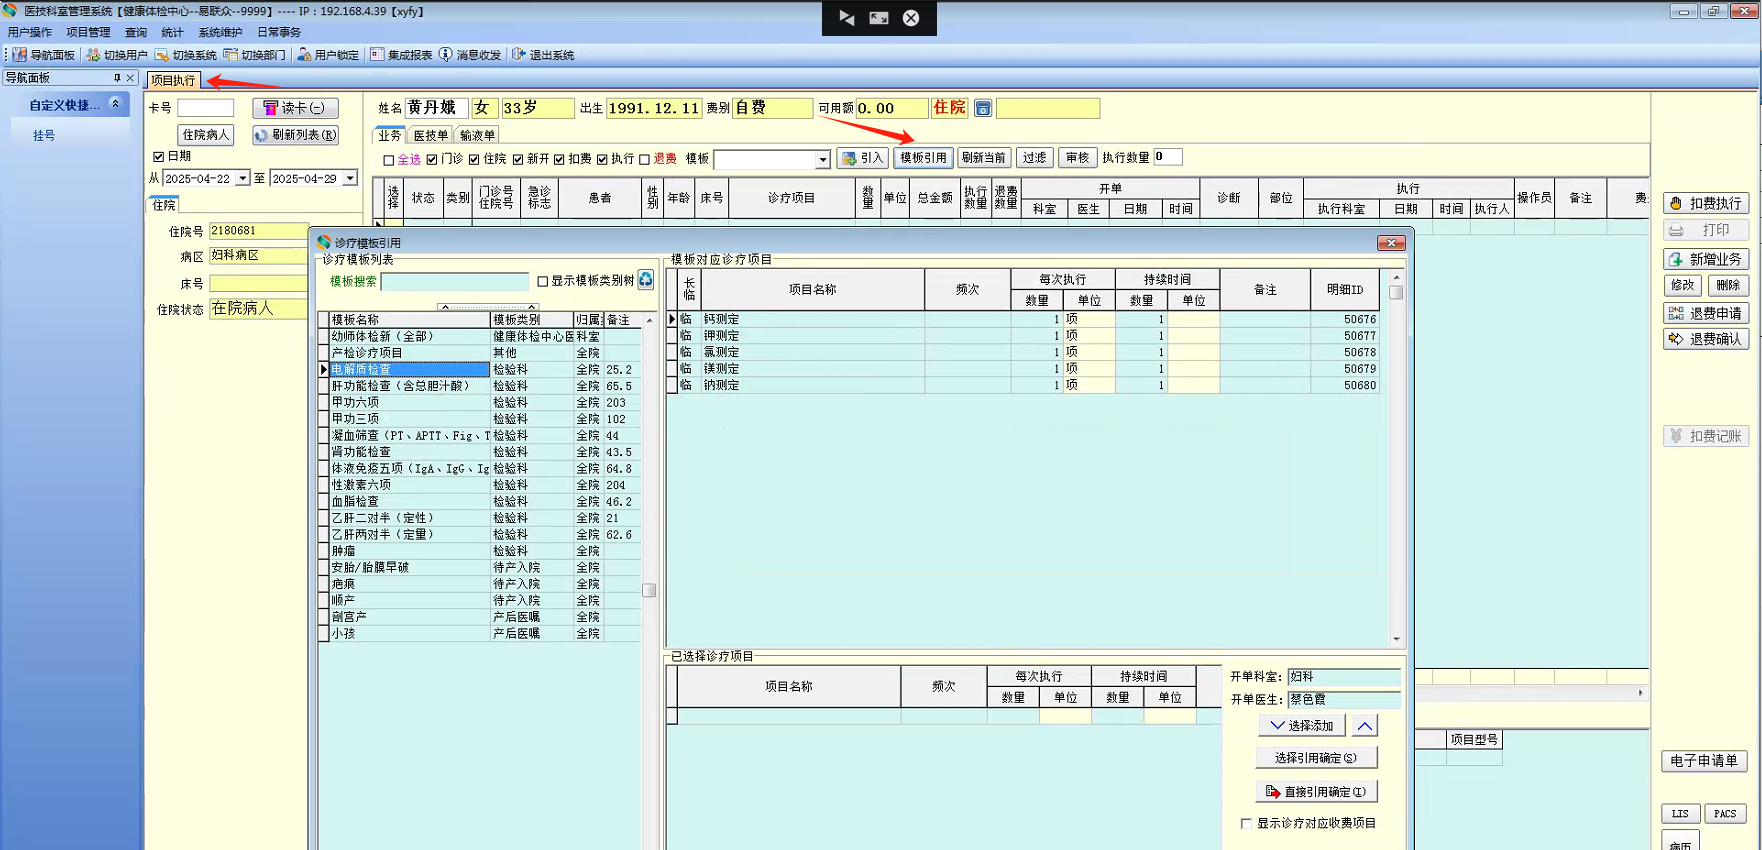Select 肝功能检查 template row
This screenshot has height=850, width=1762.
pos(480,386)
